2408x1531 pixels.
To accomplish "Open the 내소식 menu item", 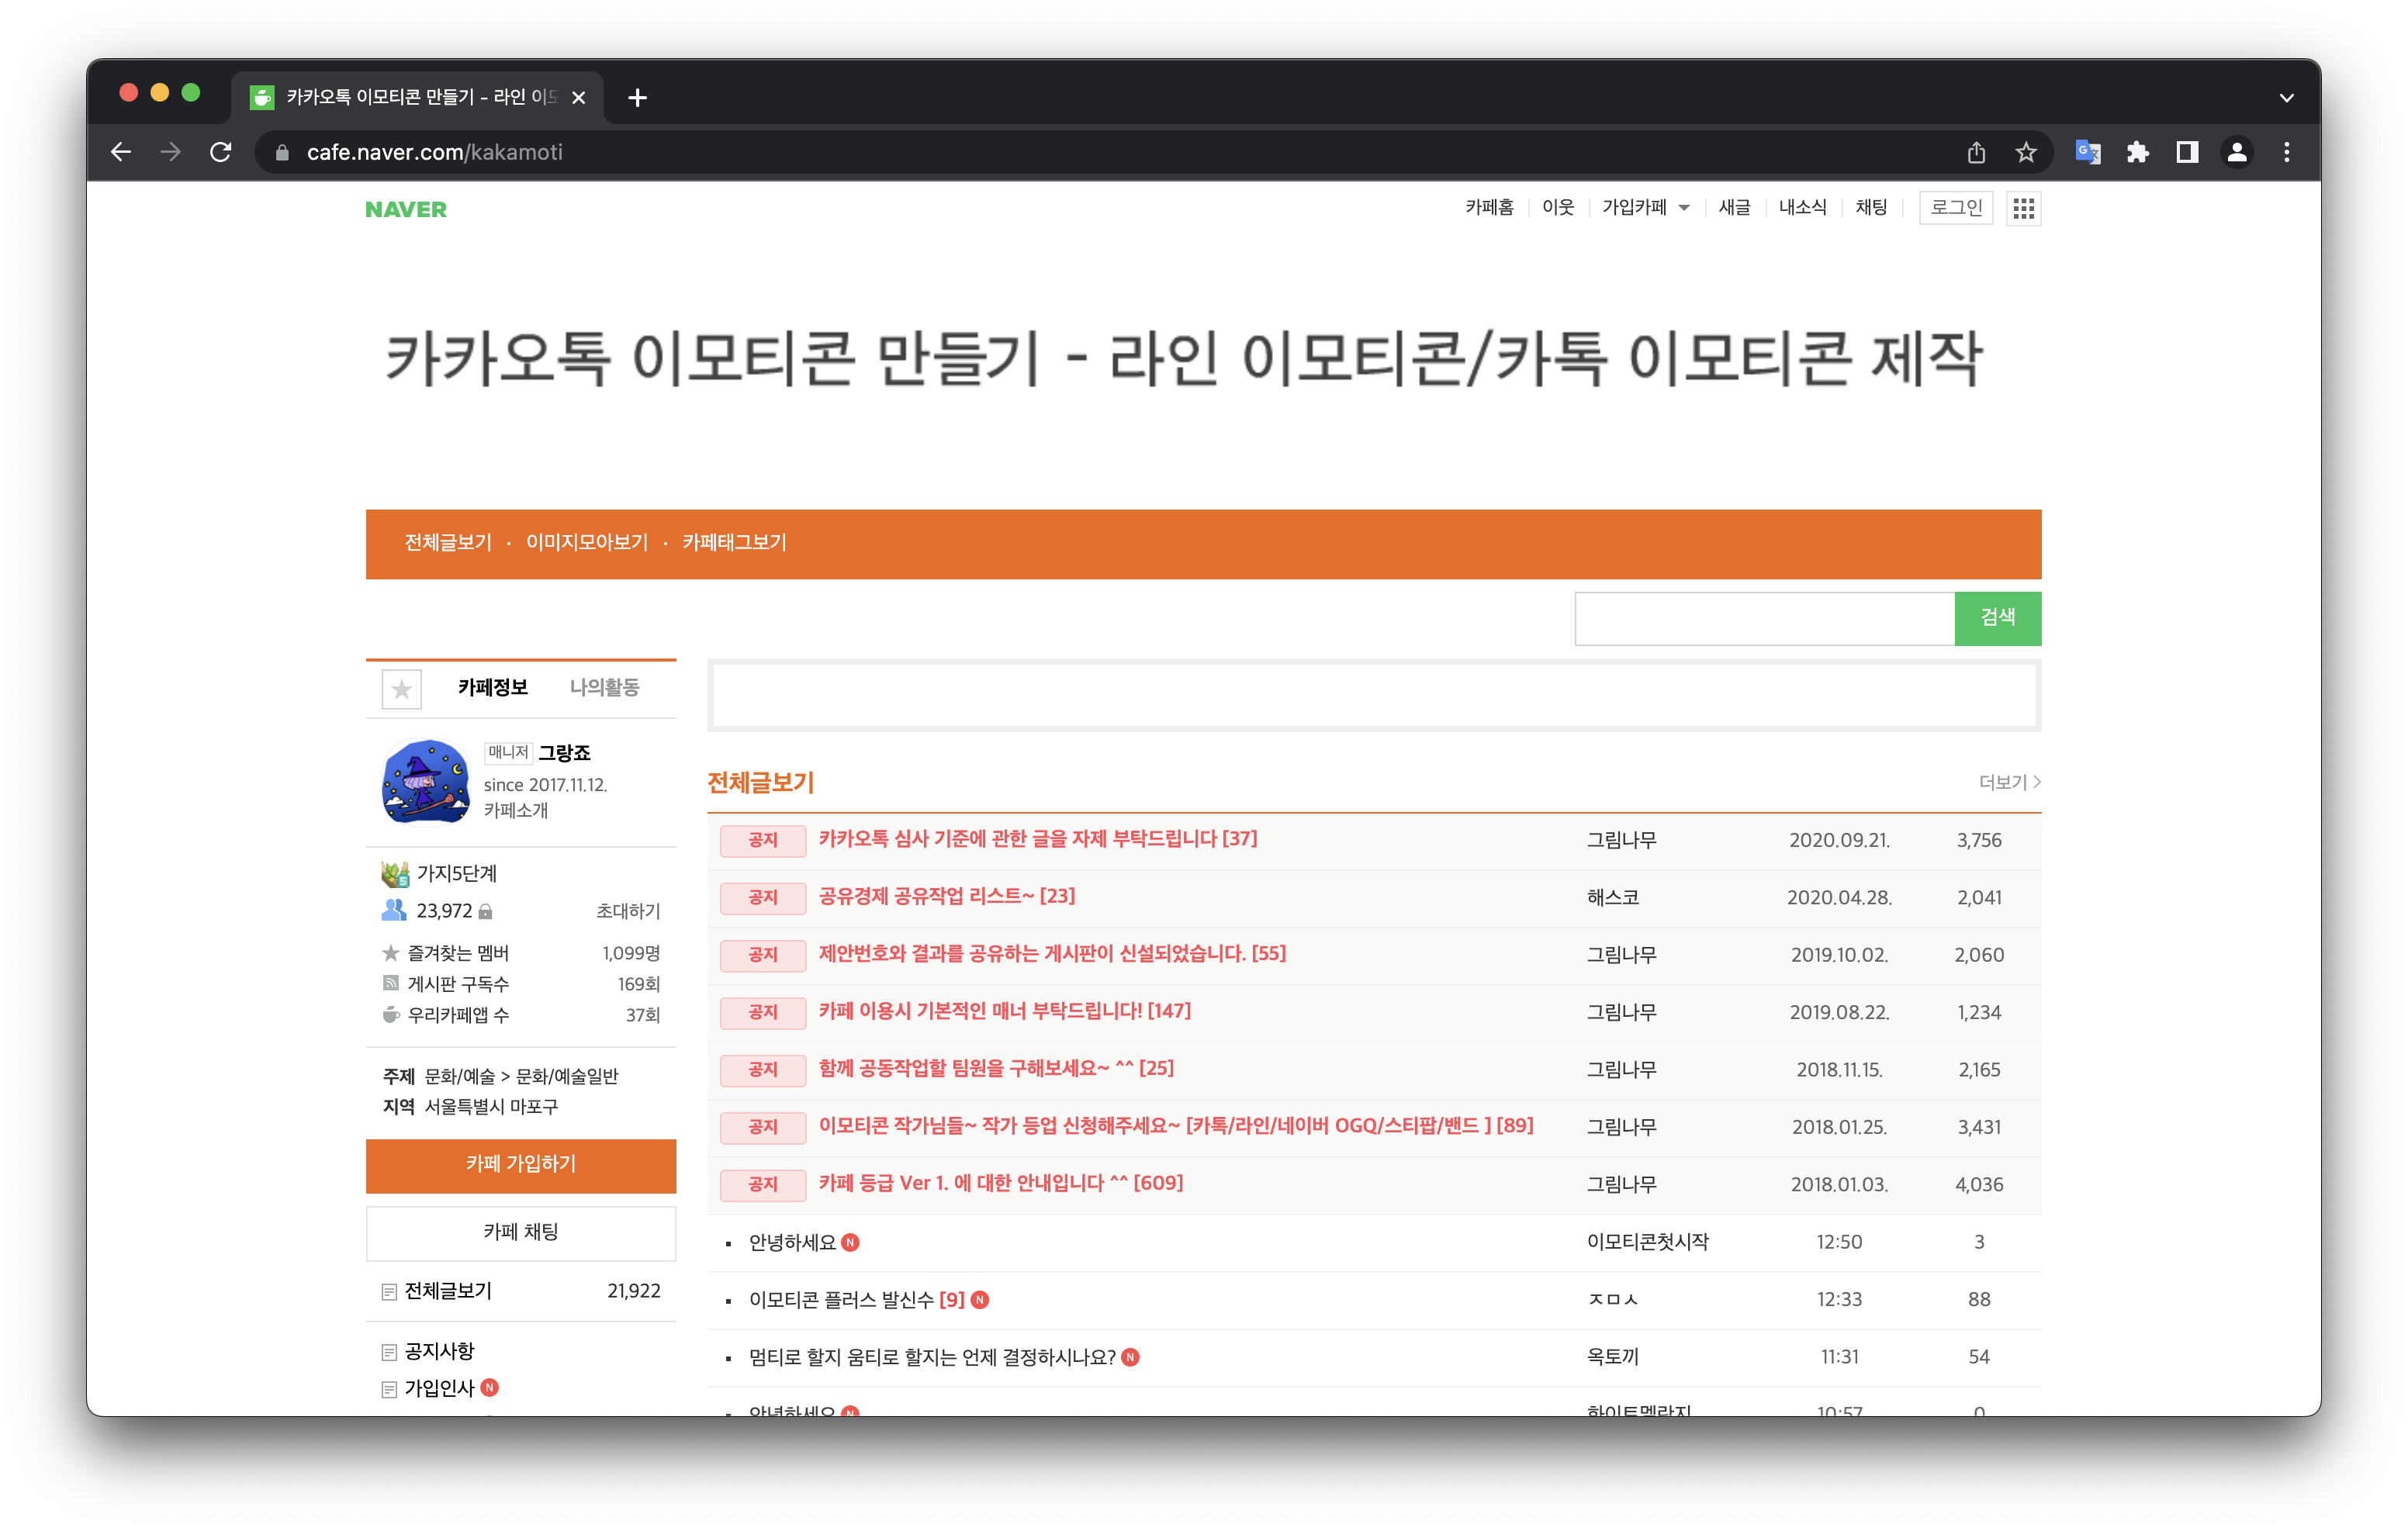I will (1802, 208).
